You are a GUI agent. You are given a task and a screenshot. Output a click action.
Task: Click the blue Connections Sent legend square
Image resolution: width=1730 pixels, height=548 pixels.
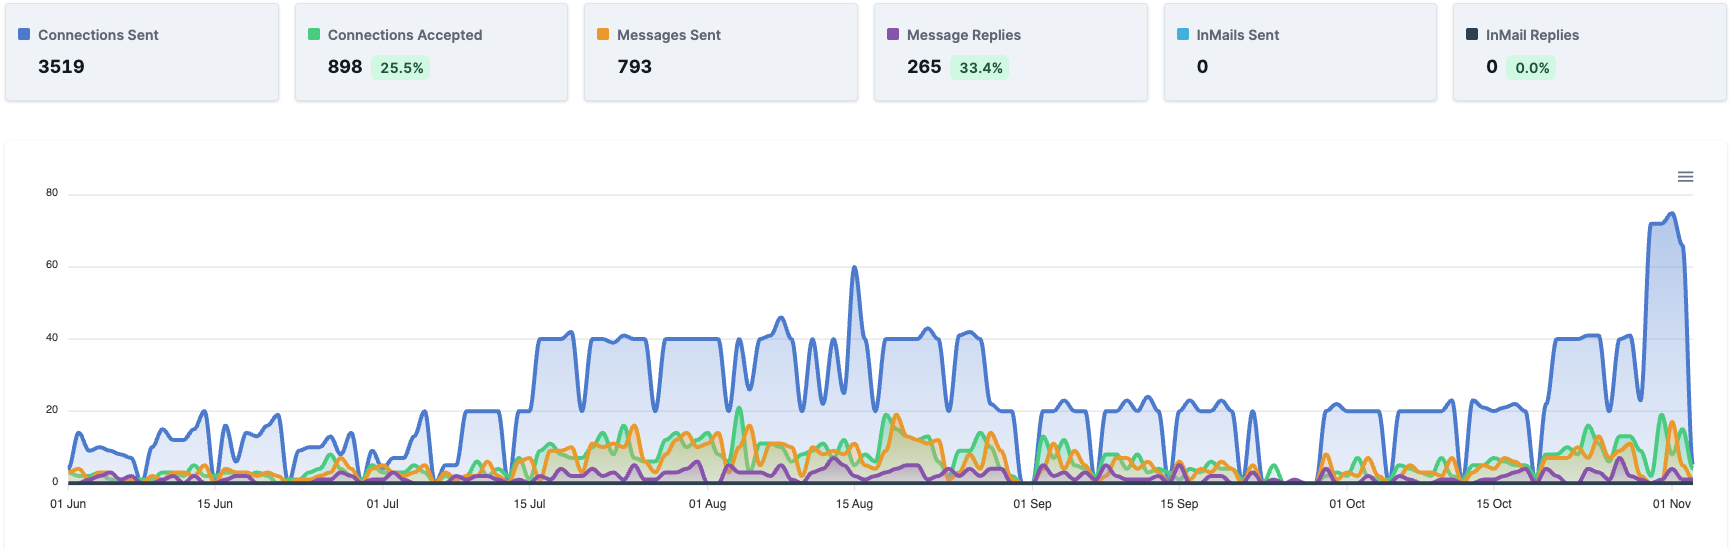click(x=24, y=34)
